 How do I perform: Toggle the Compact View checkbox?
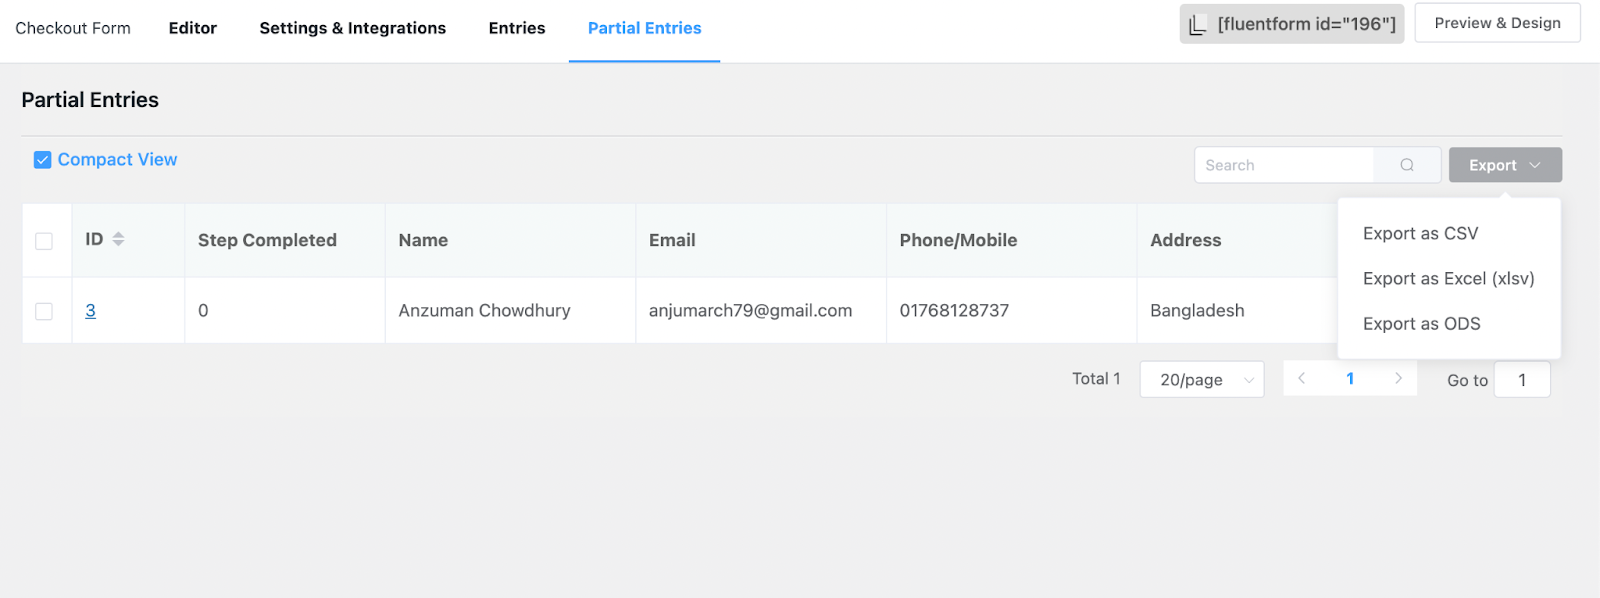coord(43,160)
